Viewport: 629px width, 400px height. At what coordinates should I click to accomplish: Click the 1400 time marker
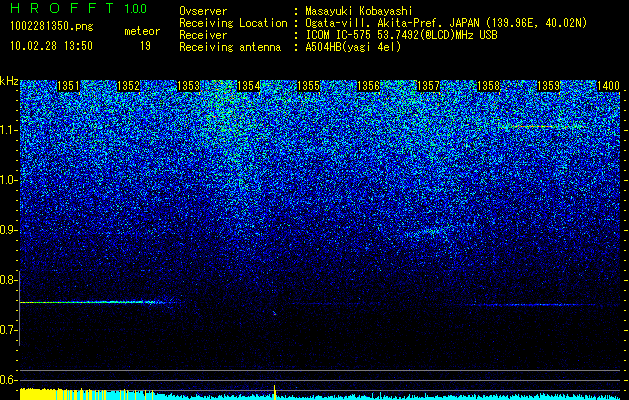(609, 86)
